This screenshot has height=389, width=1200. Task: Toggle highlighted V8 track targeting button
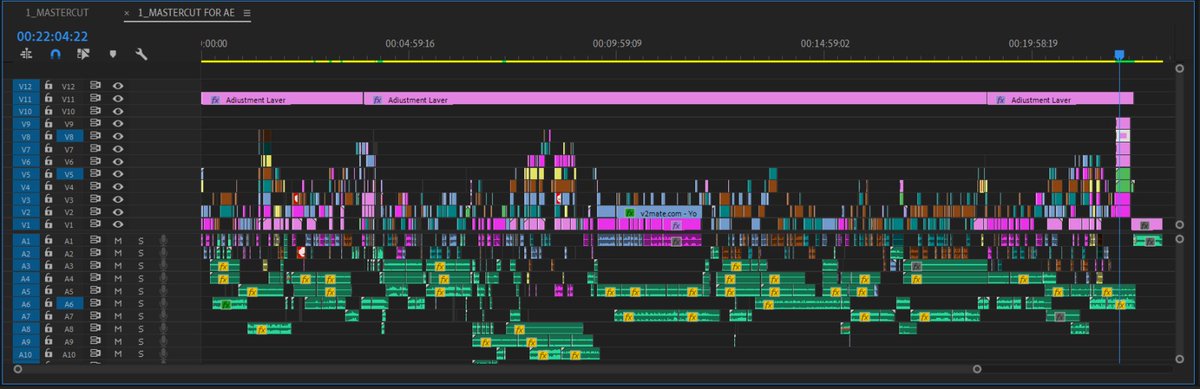[x=69, y=136]
